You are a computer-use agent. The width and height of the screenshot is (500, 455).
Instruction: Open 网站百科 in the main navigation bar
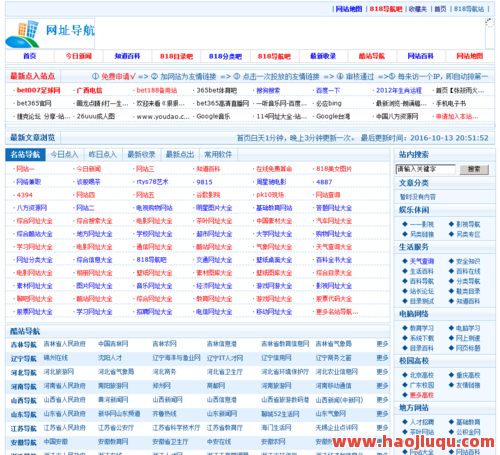pyautogui.click(x=420, y=56)
